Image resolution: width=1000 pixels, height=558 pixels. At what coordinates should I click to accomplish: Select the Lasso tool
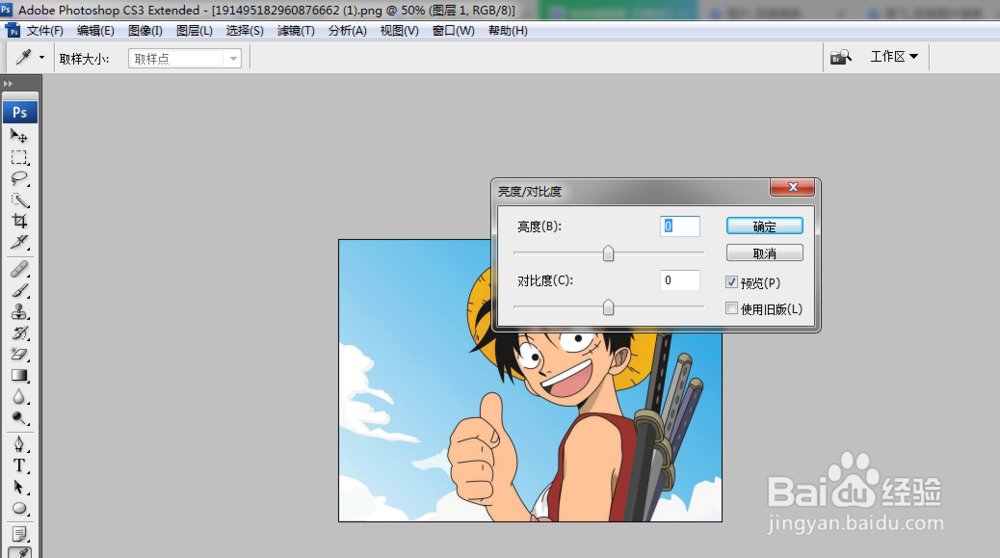click(19, 179)
